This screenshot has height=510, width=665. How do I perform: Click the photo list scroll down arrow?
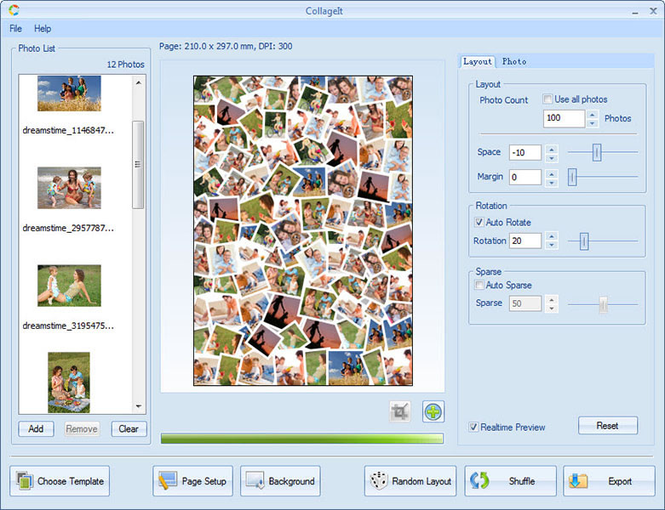pyautogui.click(x=138, y=406)
